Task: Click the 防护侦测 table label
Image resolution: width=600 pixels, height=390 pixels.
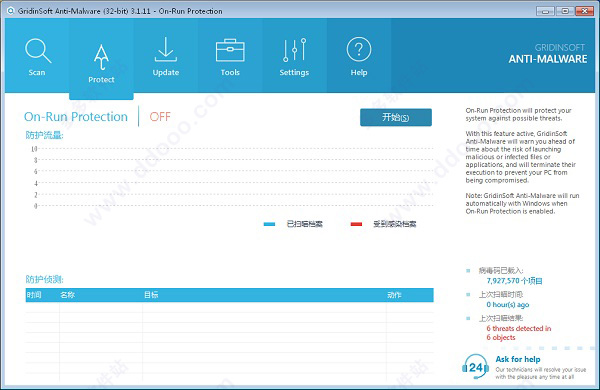Action: tap(45, 279)
